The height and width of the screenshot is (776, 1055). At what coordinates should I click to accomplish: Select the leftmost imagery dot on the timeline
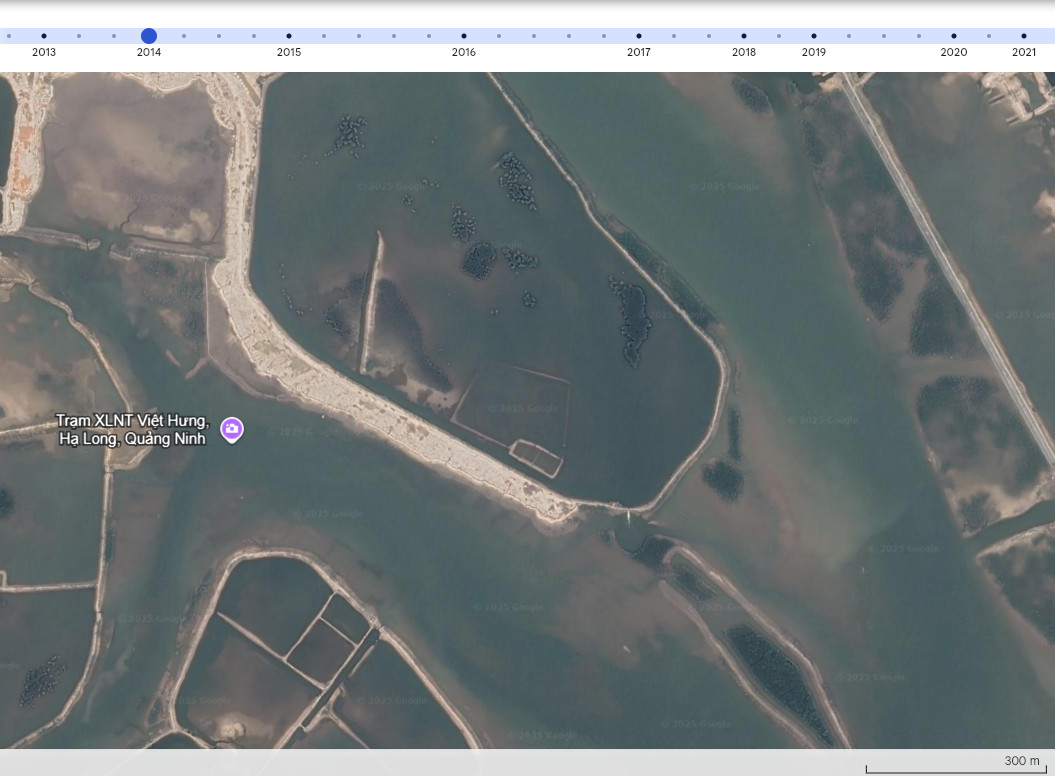[8, 36]
